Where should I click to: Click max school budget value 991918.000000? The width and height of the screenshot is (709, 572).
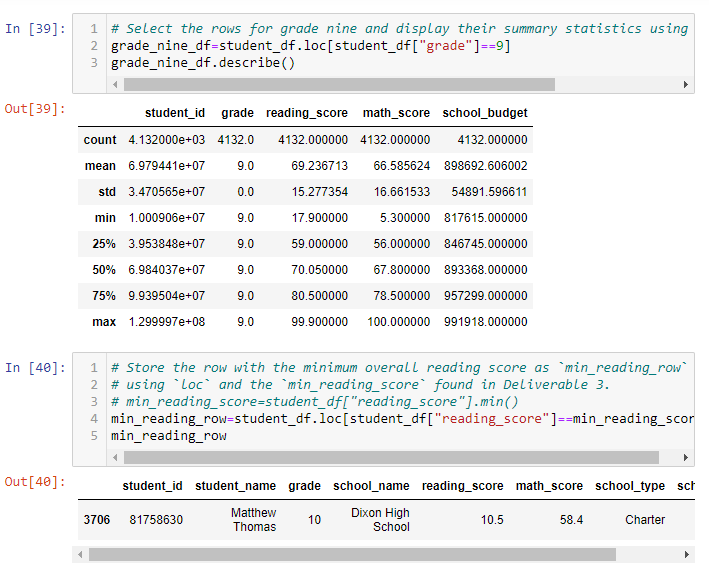tap(486, 322)
